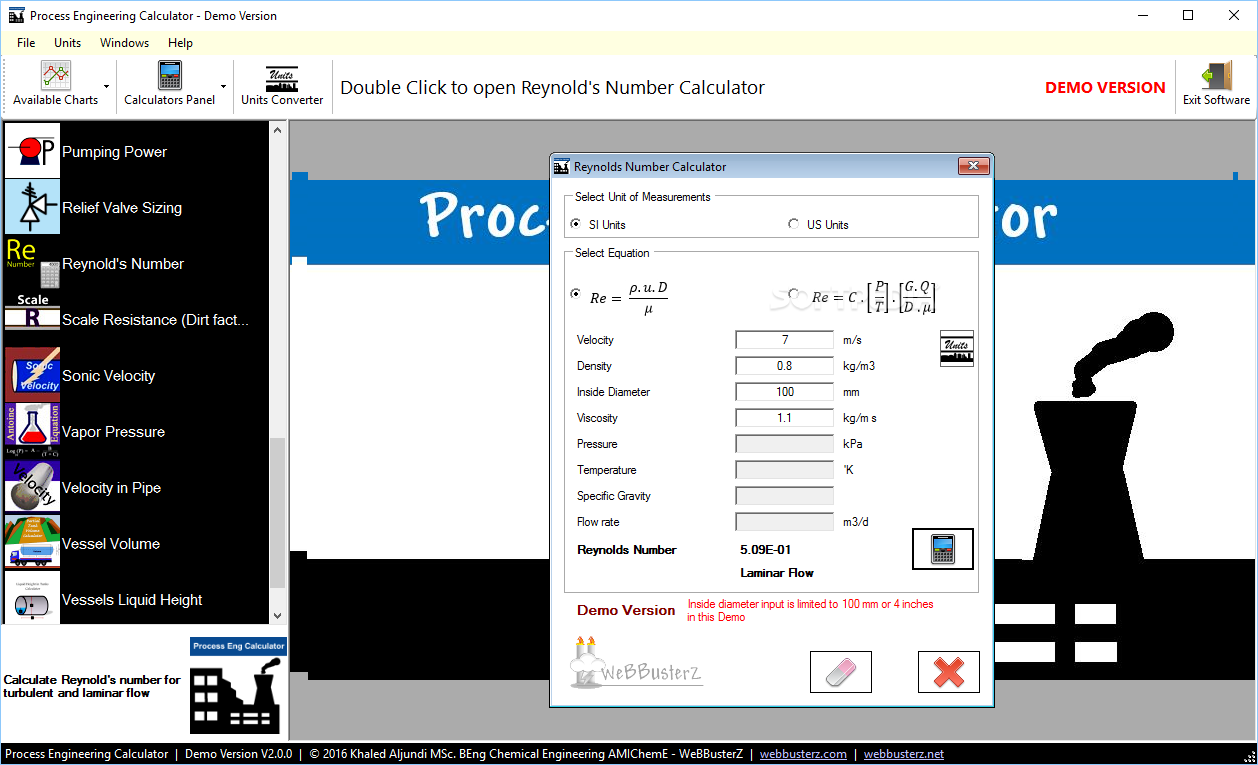The height and width of the screenshot is (765, 1258).
Task: Click the WeBBusterZ logo in dialog
Action: pyautogui.click(x=636, y=664)
